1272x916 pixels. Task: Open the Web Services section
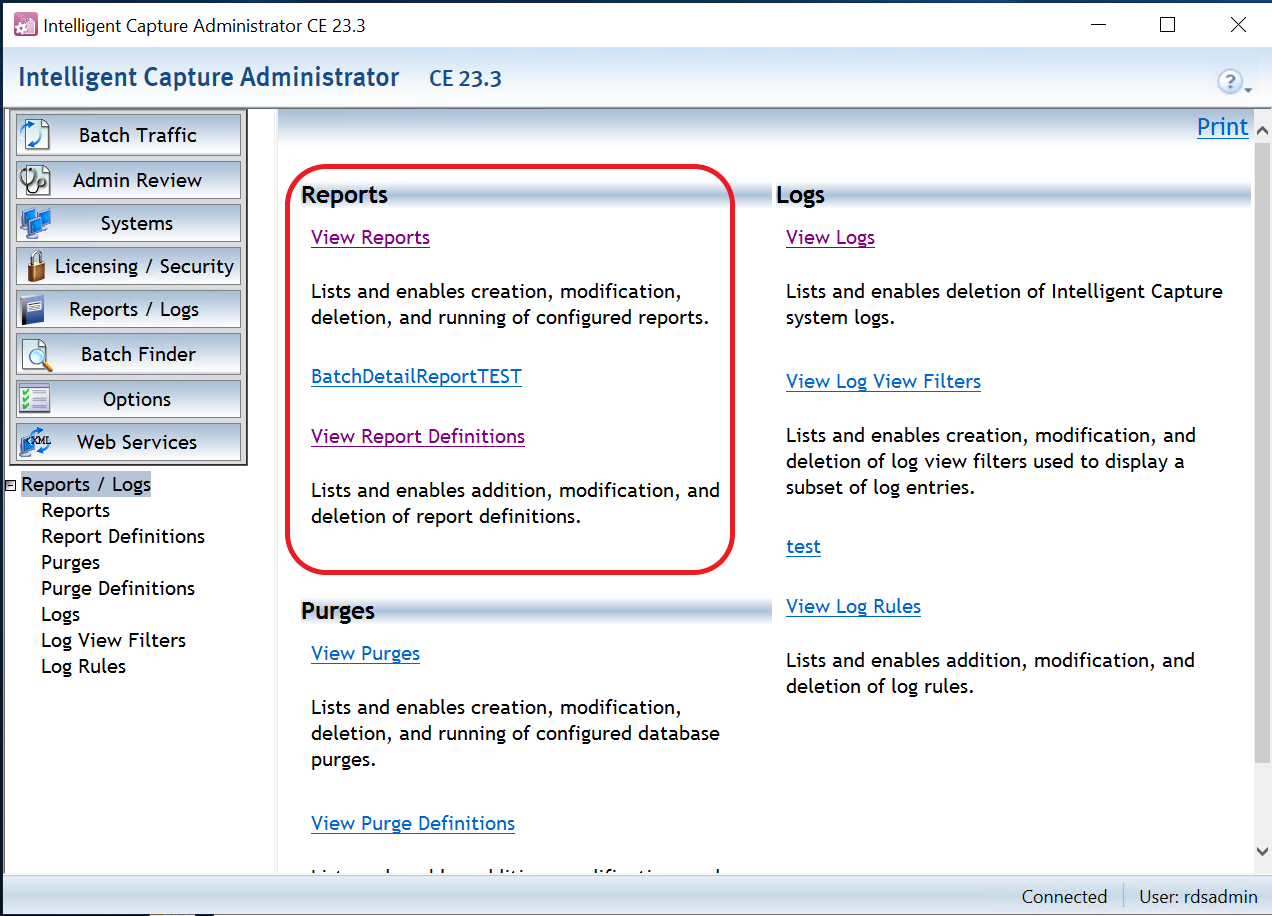(129, 442)
